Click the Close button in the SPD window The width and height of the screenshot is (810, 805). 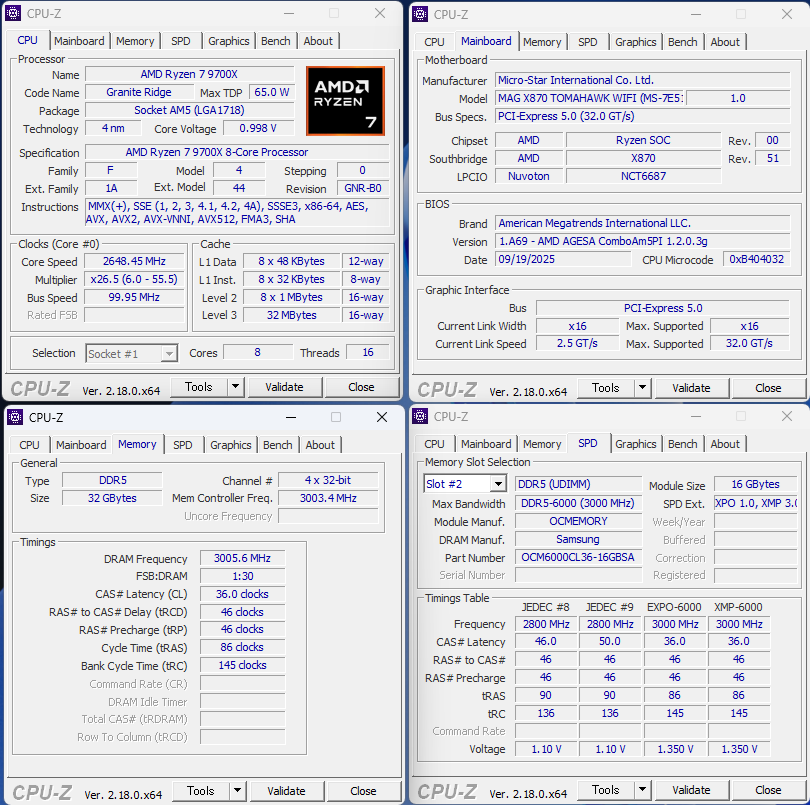(768, 790)
